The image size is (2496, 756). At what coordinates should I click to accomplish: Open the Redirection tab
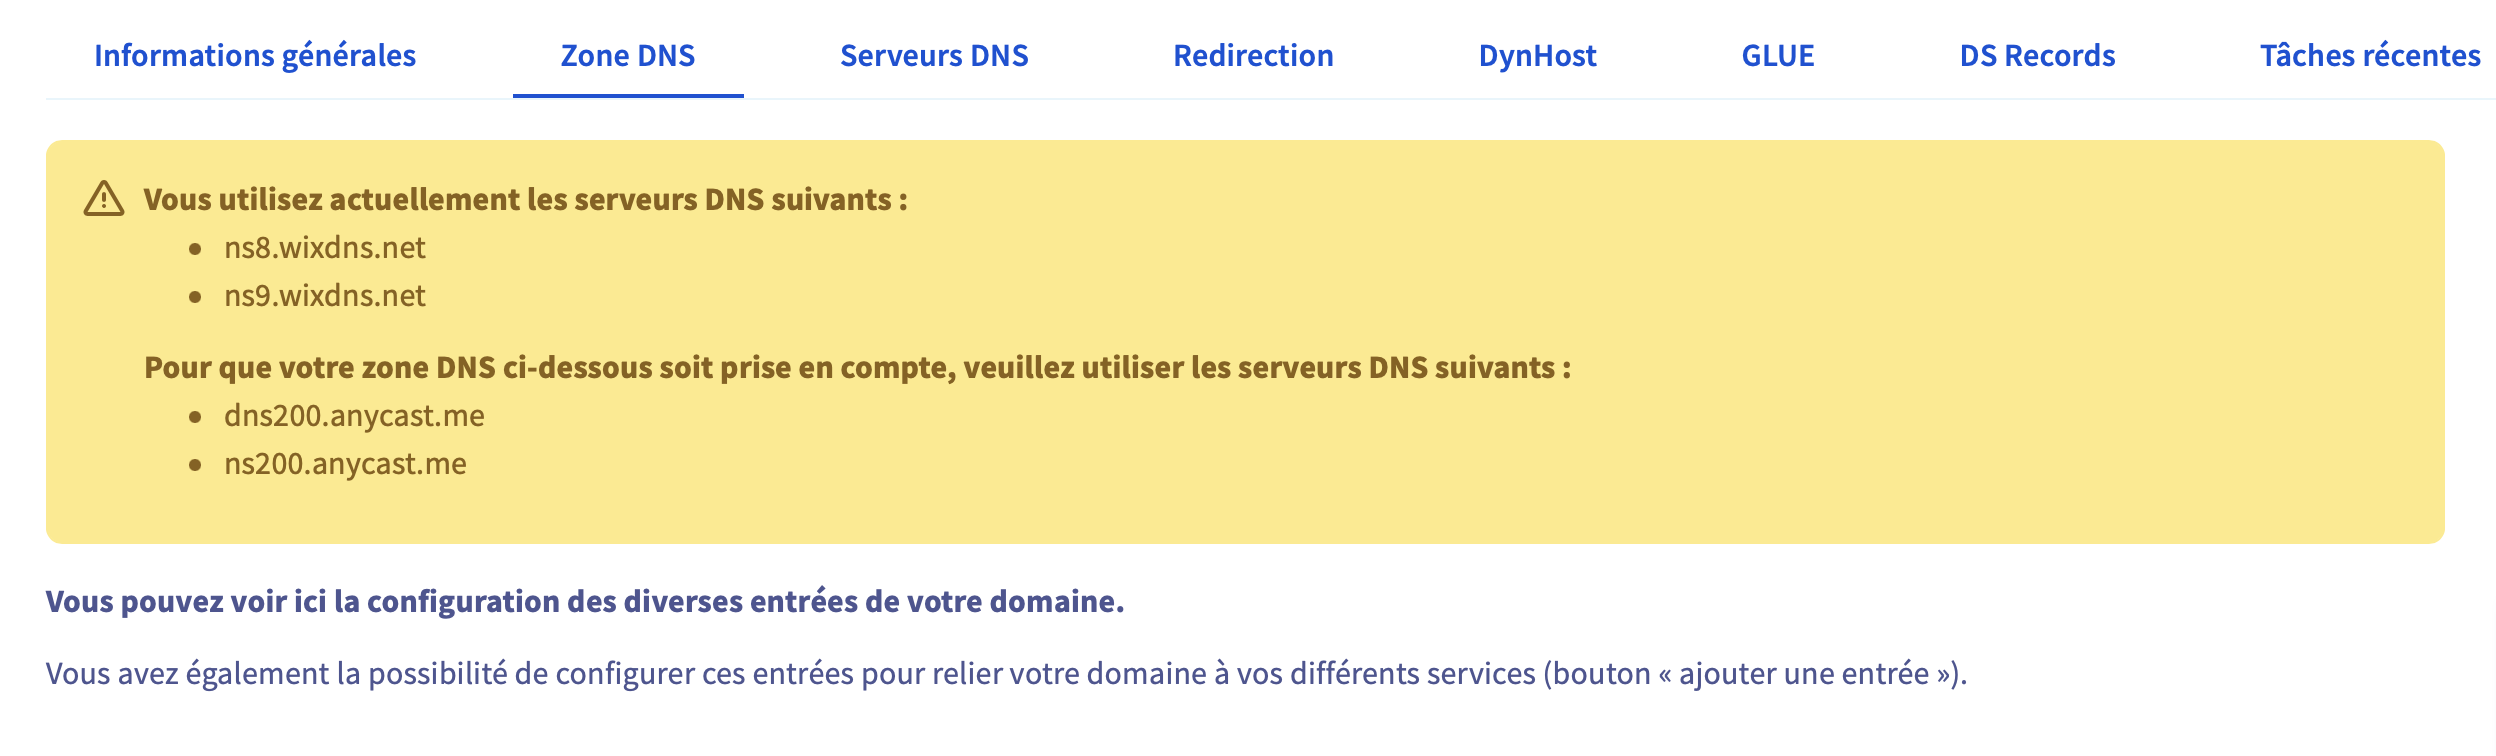(1253, 56)
